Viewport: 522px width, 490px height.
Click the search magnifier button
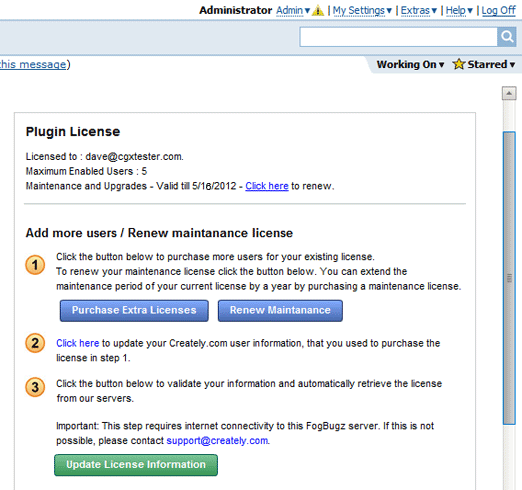[x=507, y=37]
